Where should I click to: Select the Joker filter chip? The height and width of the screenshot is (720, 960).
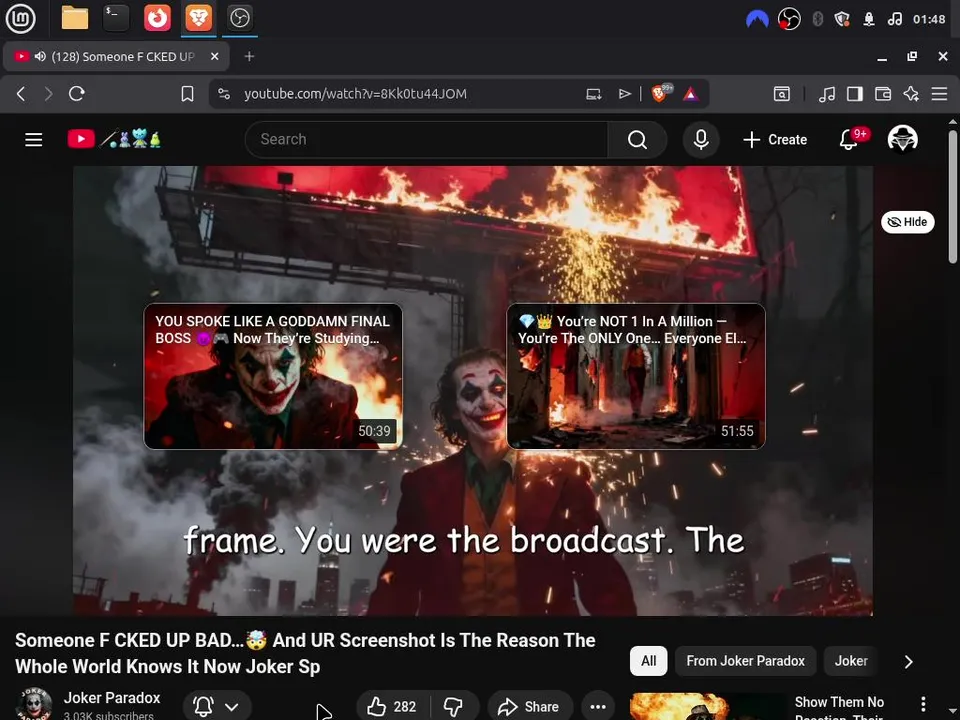point(851,661)
